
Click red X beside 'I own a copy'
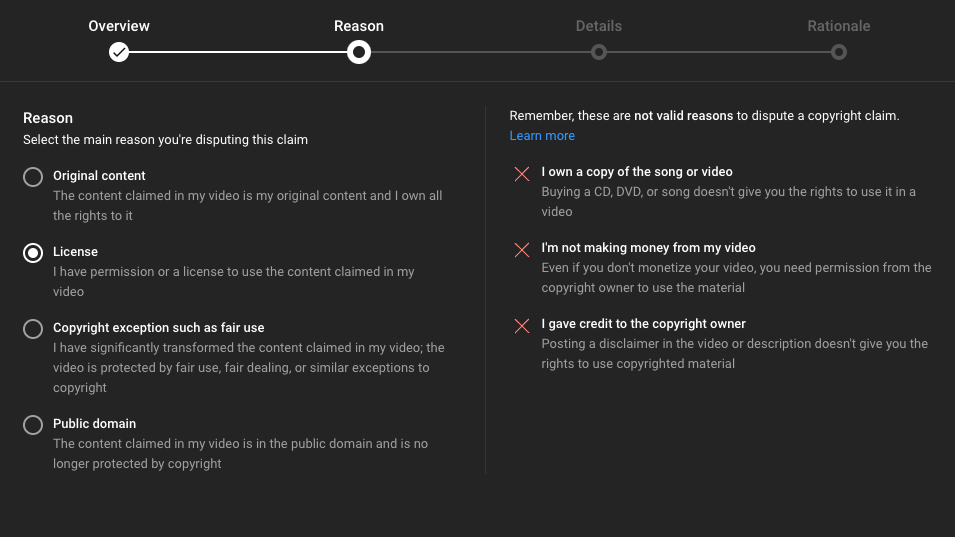click(x=522, y=174)
